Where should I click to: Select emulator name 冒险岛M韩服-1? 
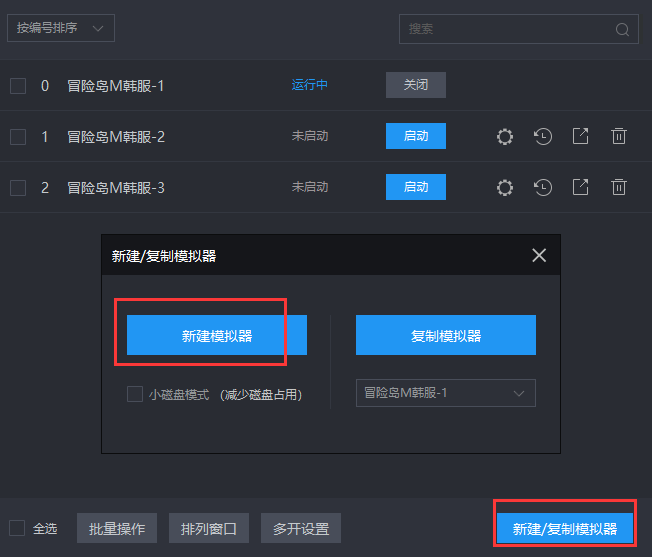tap(116, 86)
